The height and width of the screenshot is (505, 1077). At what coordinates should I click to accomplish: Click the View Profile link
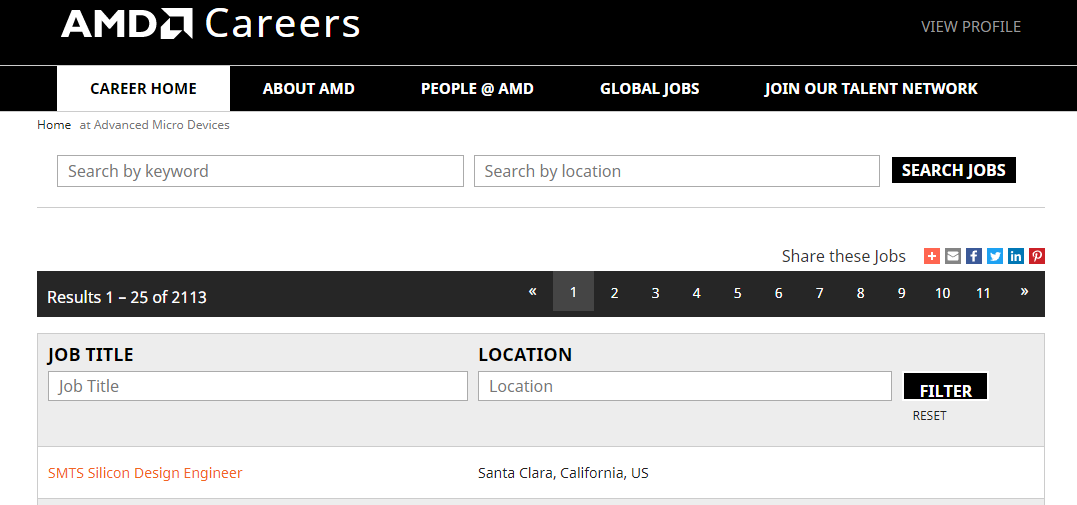coord(971,27)
